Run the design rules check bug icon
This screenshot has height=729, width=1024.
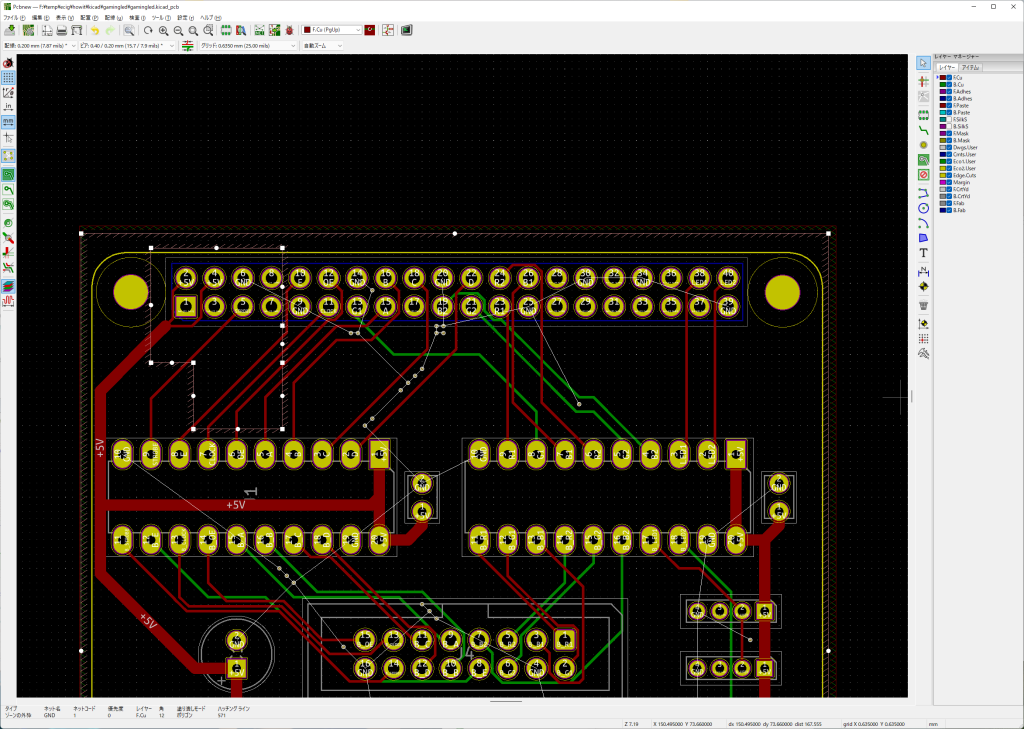tap(290, 31)
